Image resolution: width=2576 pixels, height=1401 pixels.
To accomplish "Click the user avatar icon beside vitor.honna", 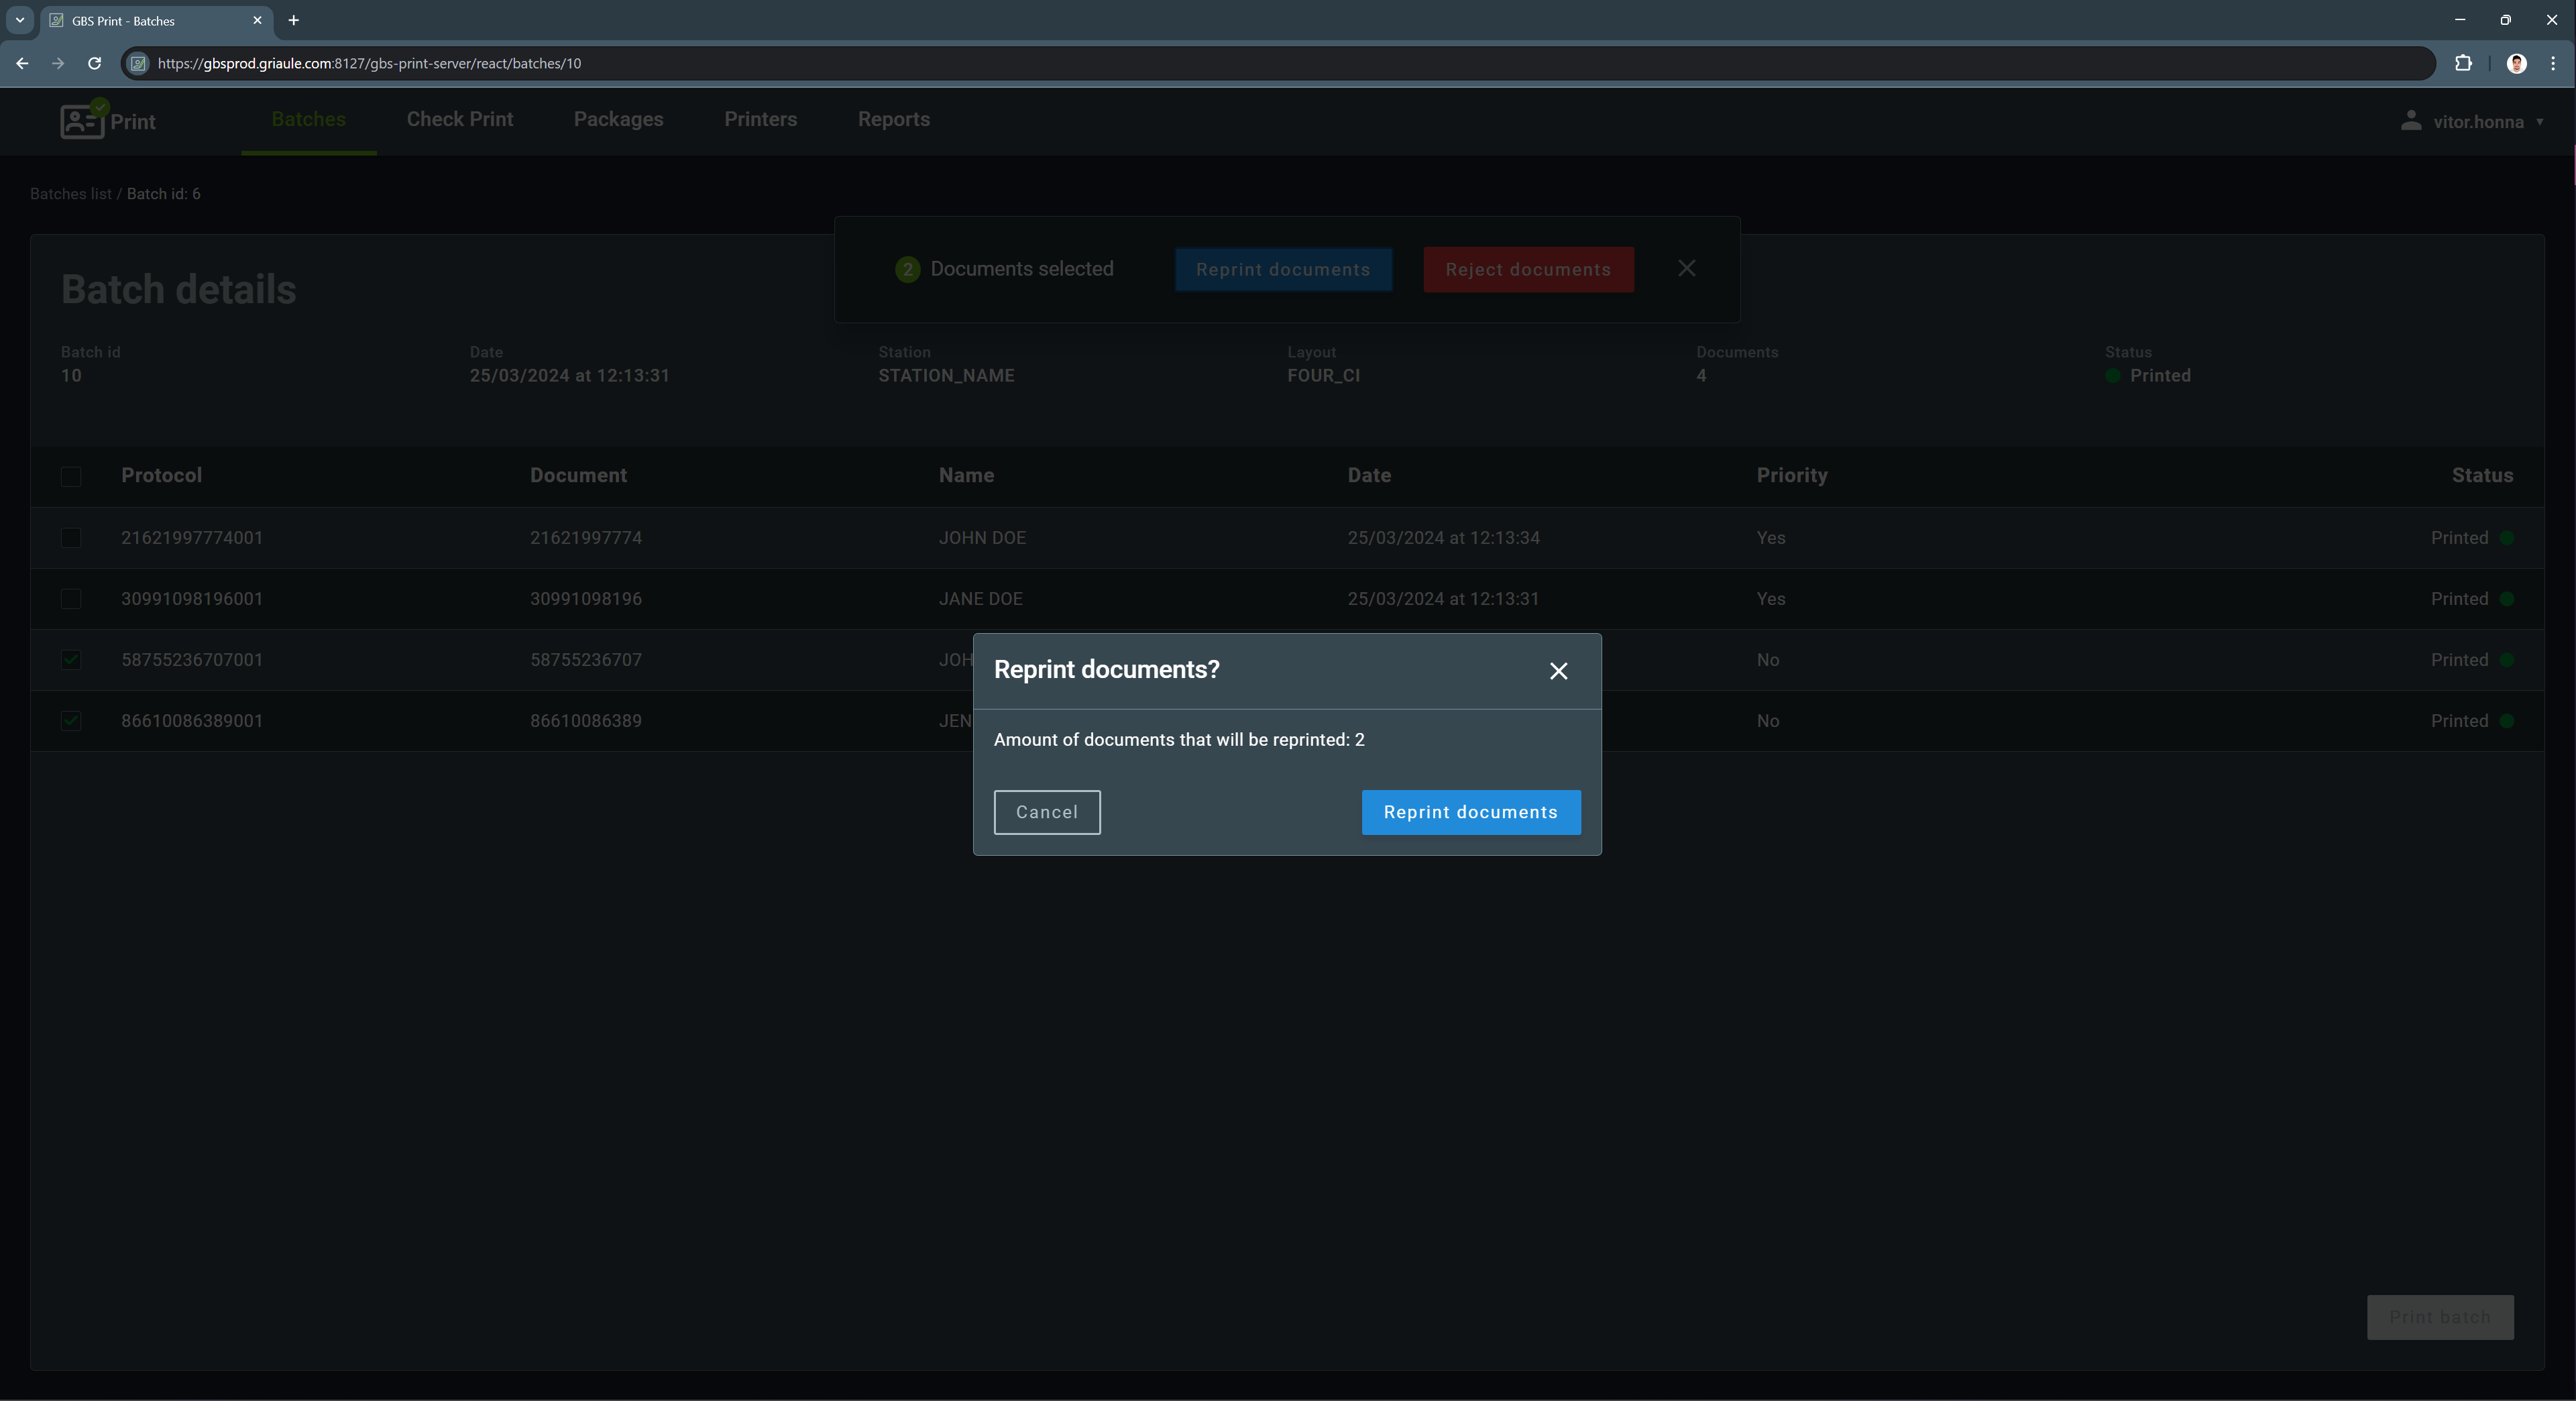I will pos(2411,121).
